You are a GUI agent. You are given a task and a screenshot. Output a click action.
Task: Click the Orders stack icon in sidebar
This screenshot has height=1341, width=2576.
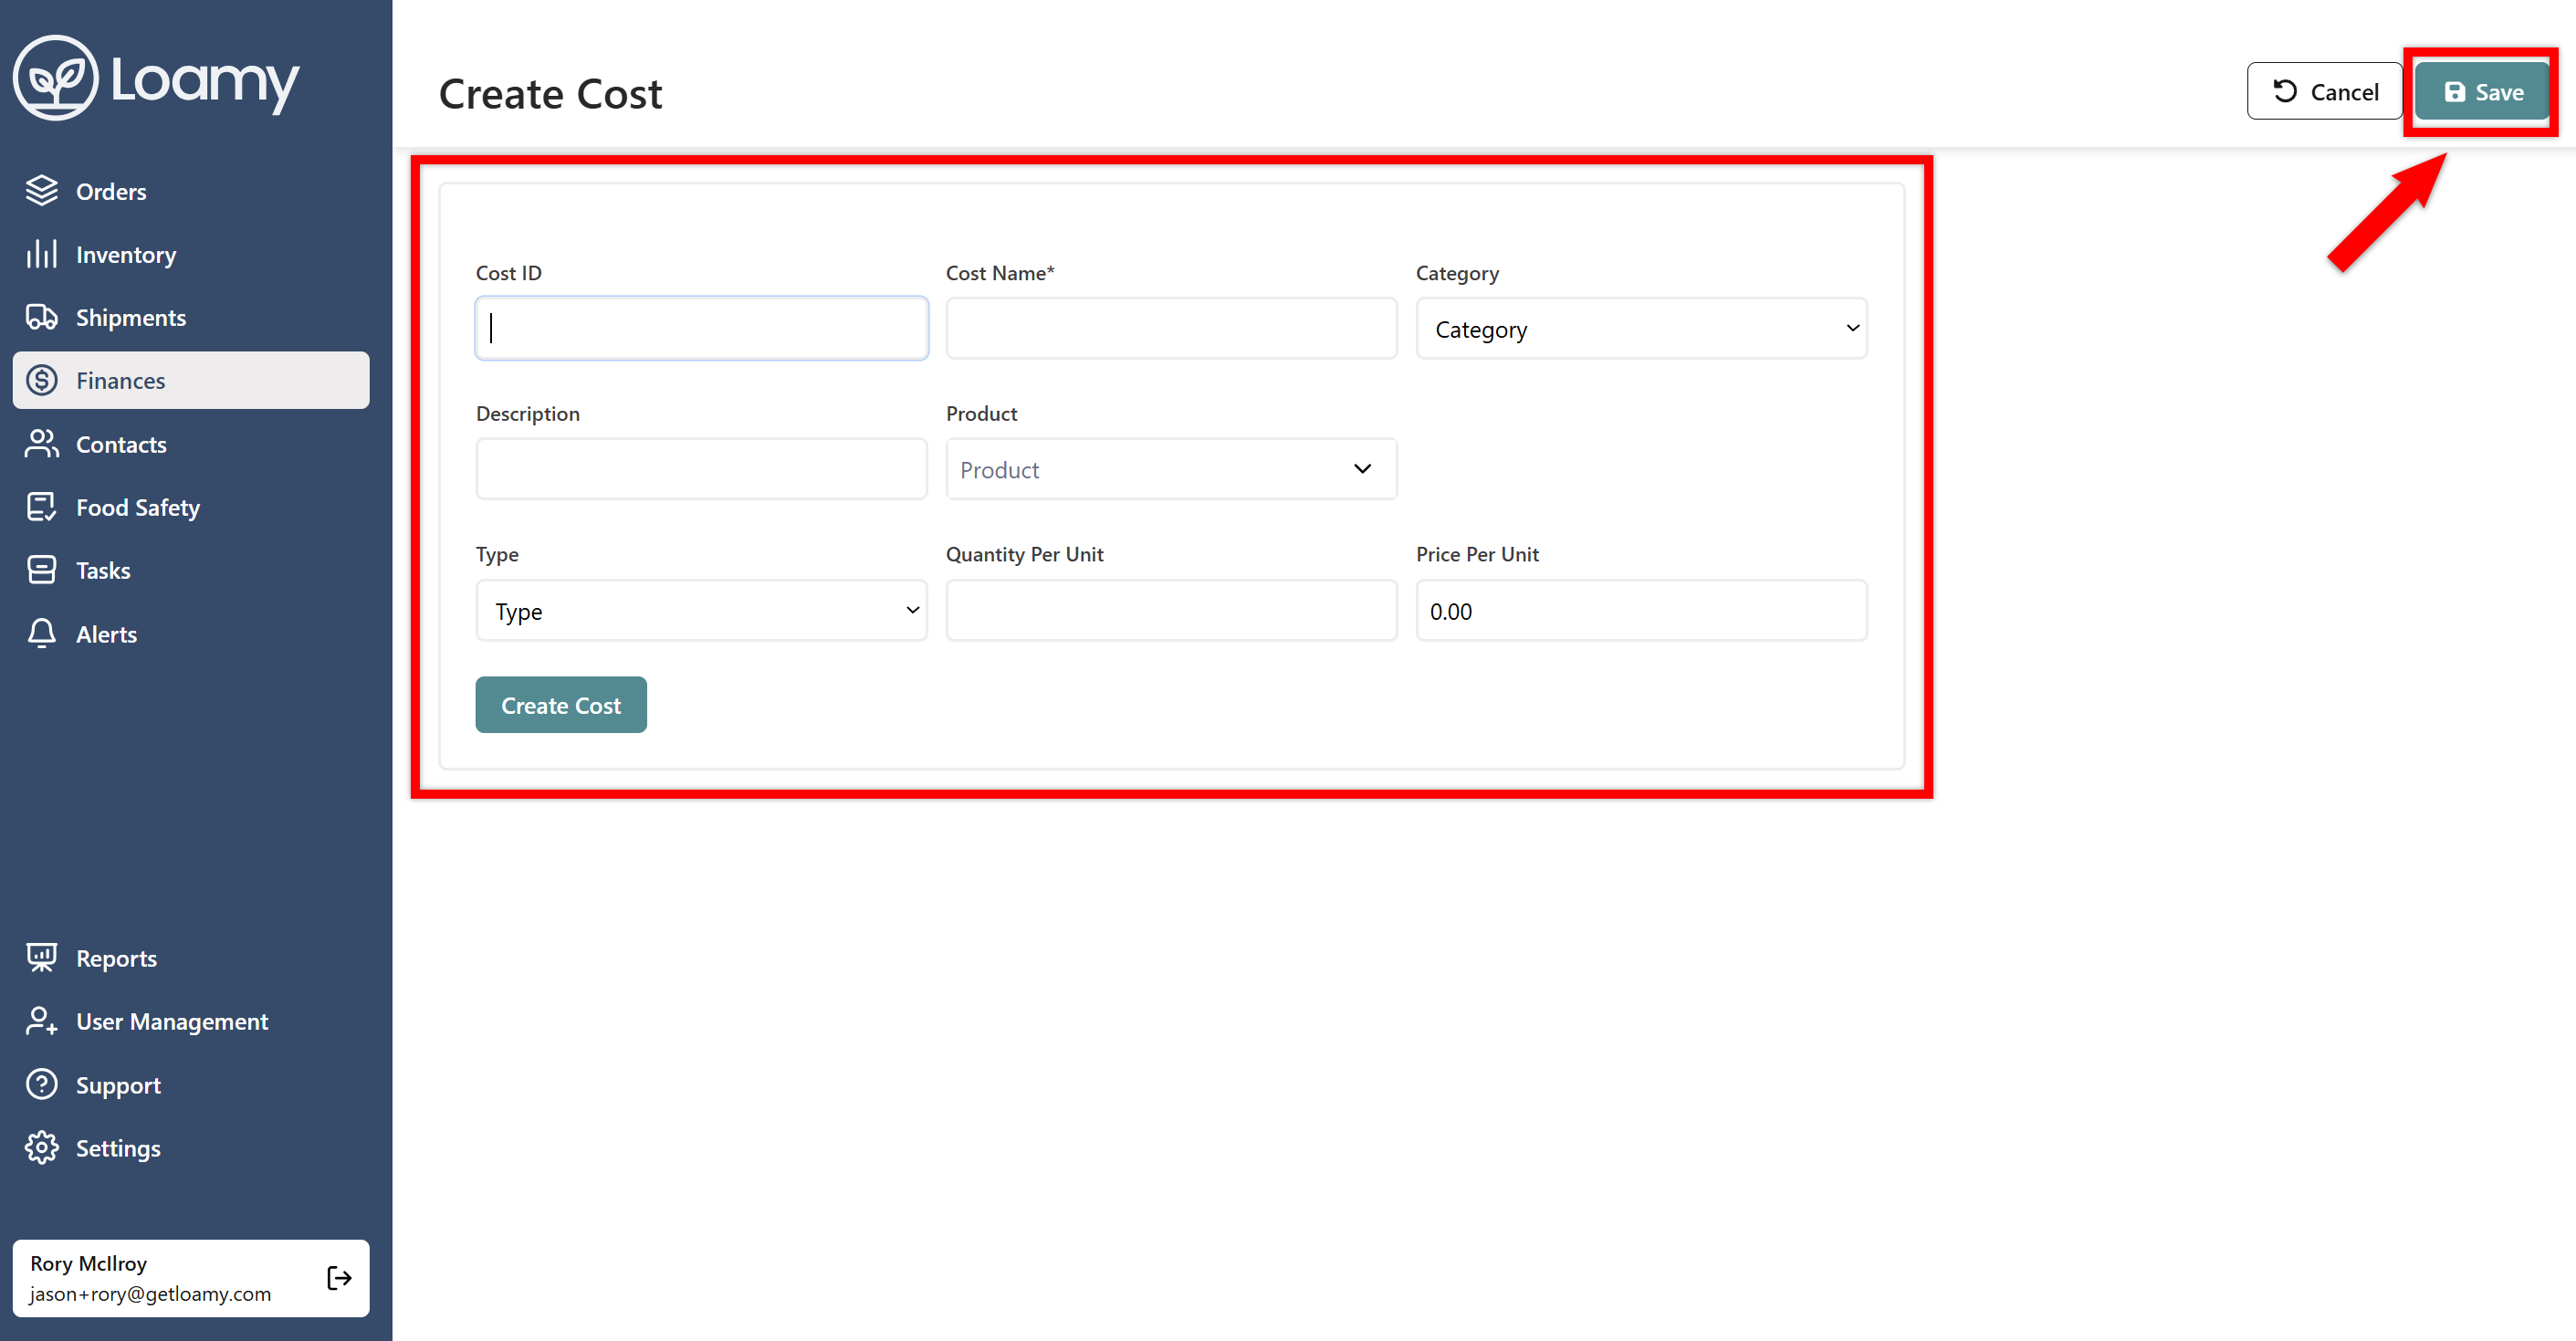tap(42, 190)
